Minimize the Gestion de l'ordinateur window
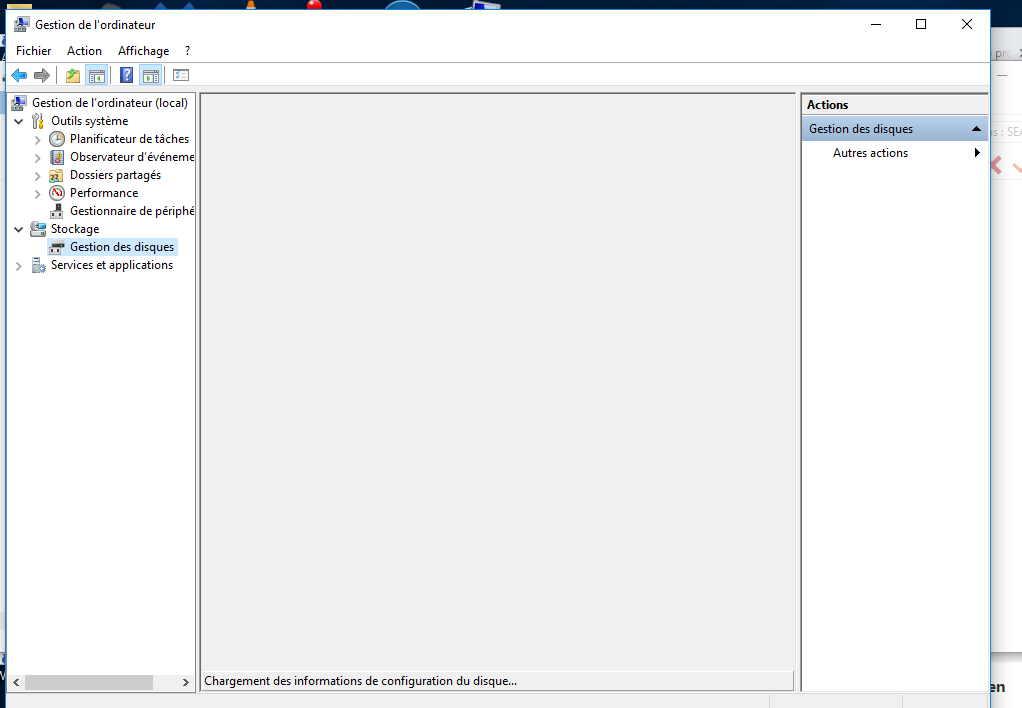Screen dimensions: 1022x708 [876, 25]
